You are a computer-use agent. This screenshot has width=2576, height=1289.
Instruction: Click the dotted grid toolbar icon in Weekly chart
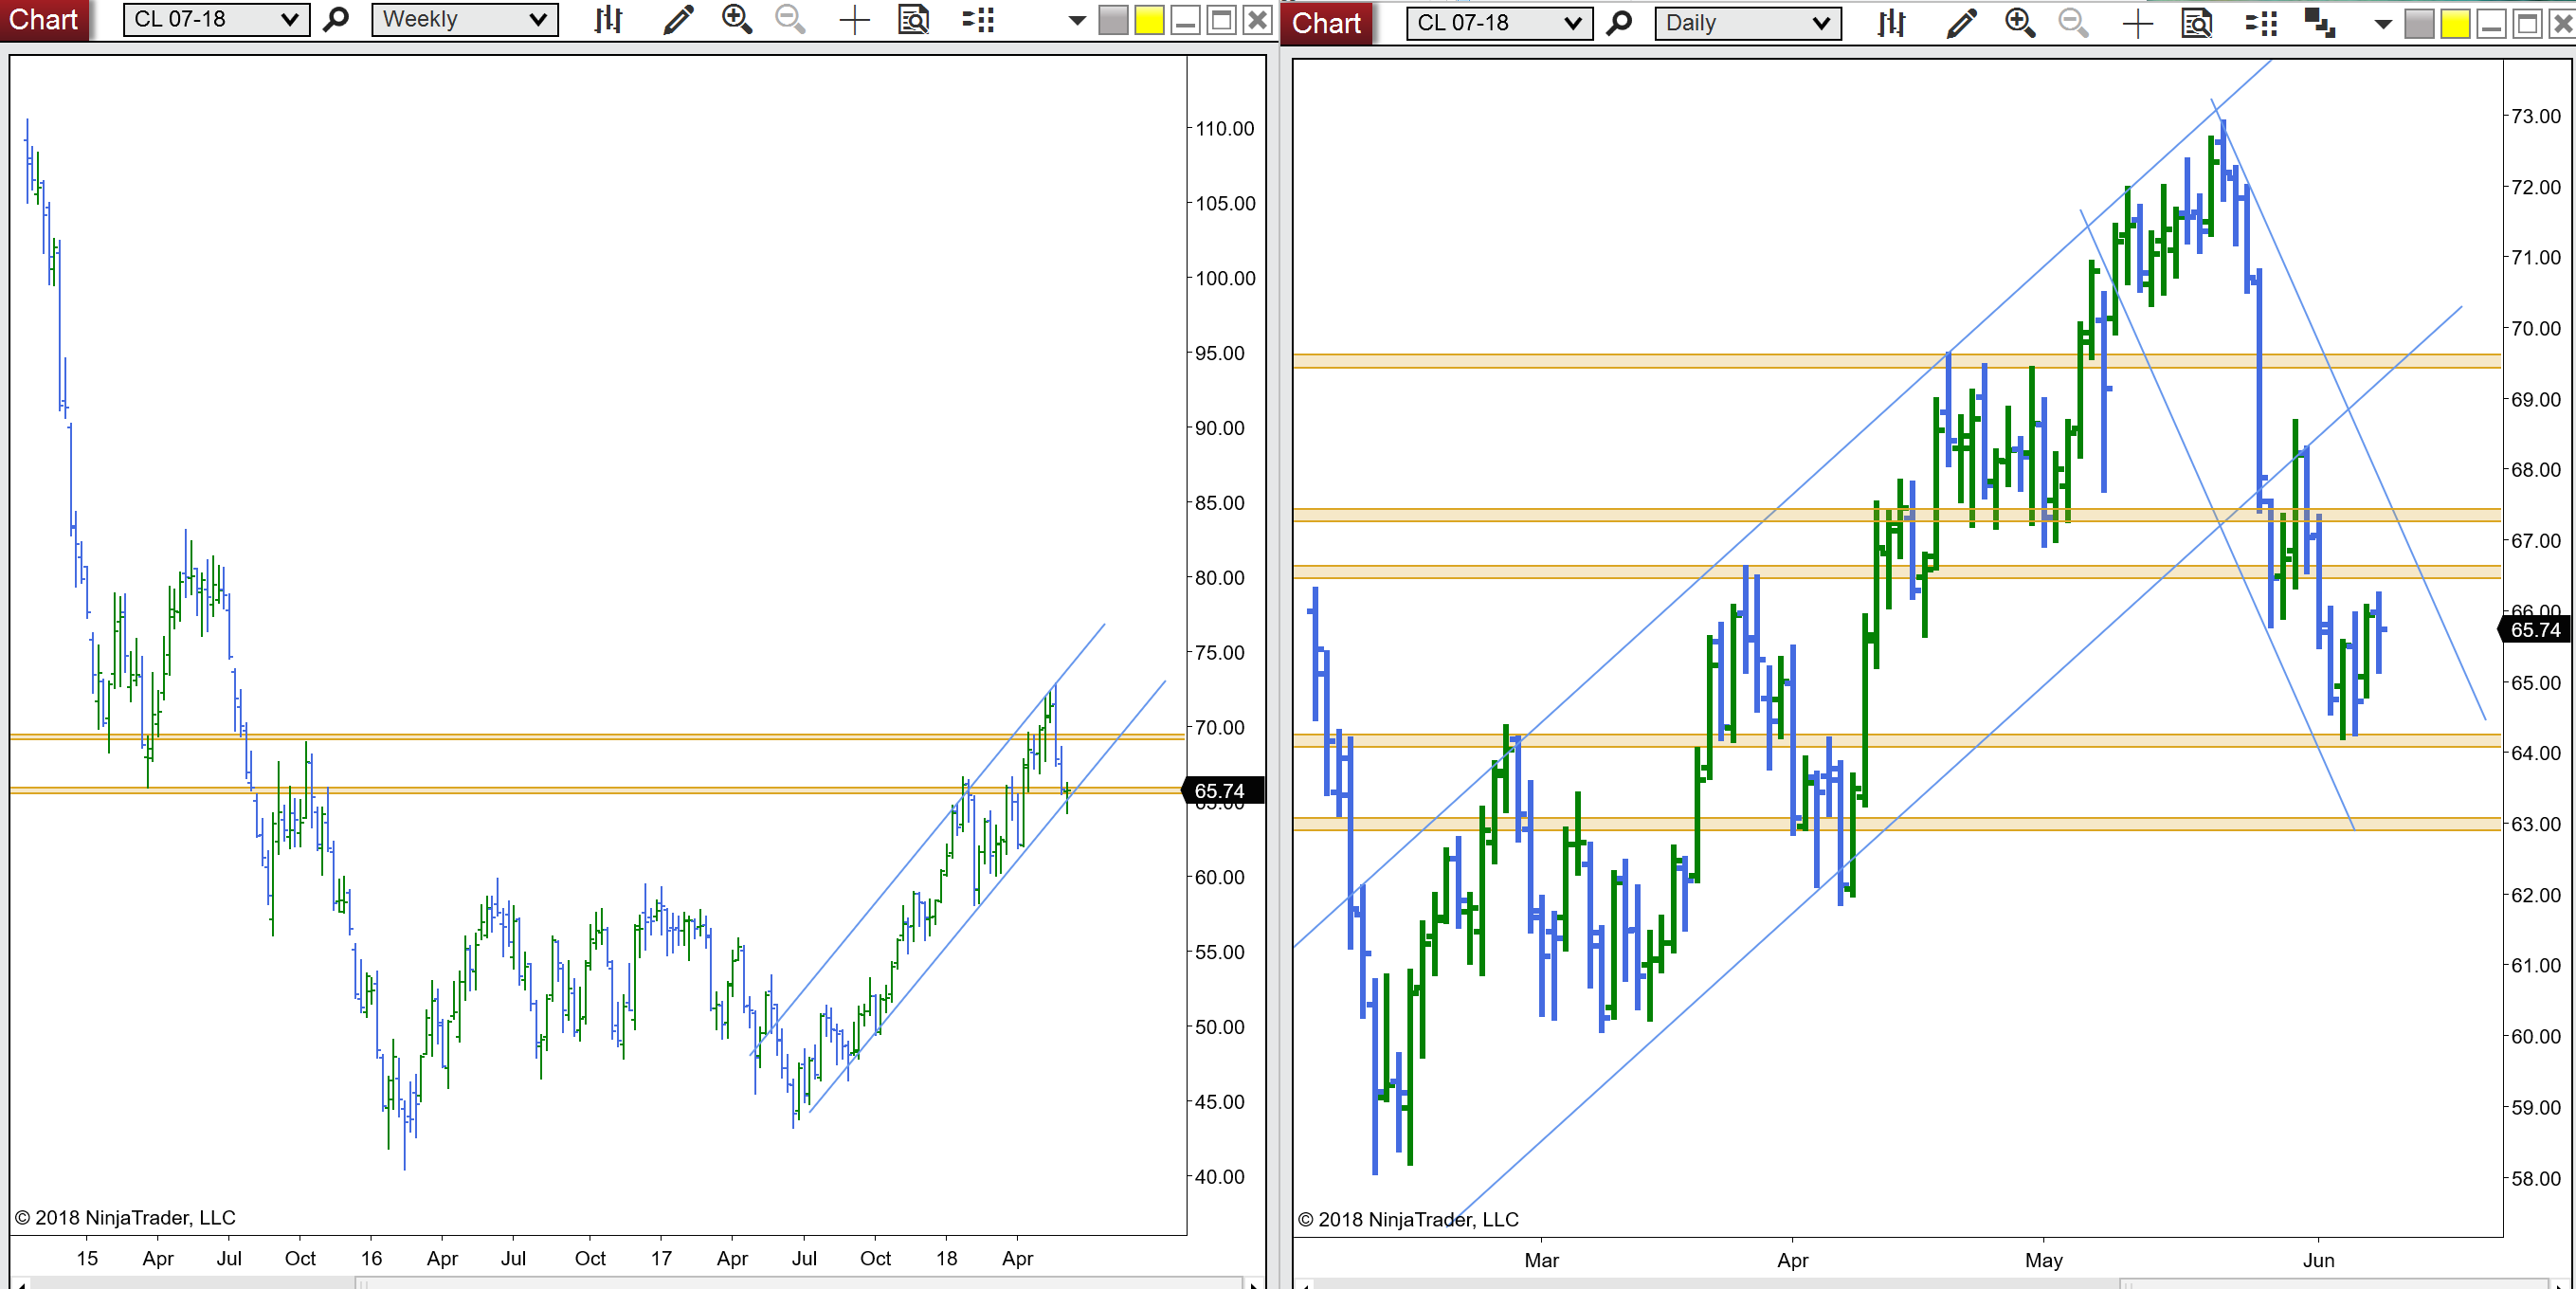(x=977, y=20)
